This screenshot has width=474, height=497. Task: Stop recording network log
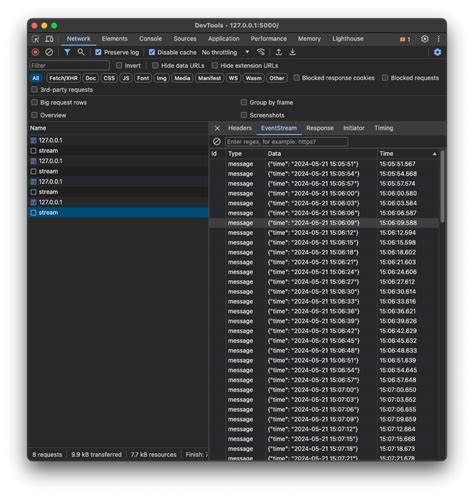[35, 52]
